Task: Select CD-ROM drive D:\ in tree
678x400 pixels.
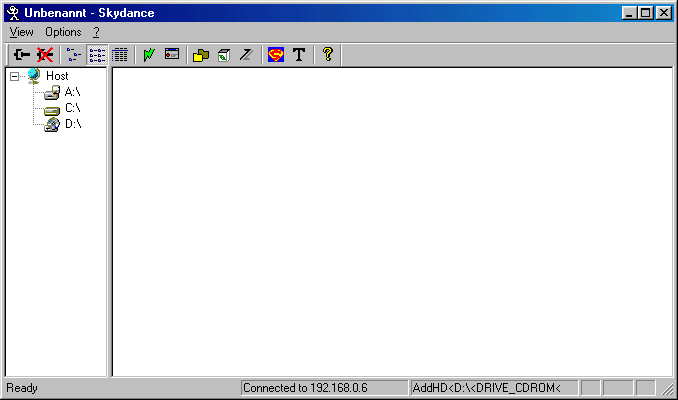Action: (x=72, y=124)
